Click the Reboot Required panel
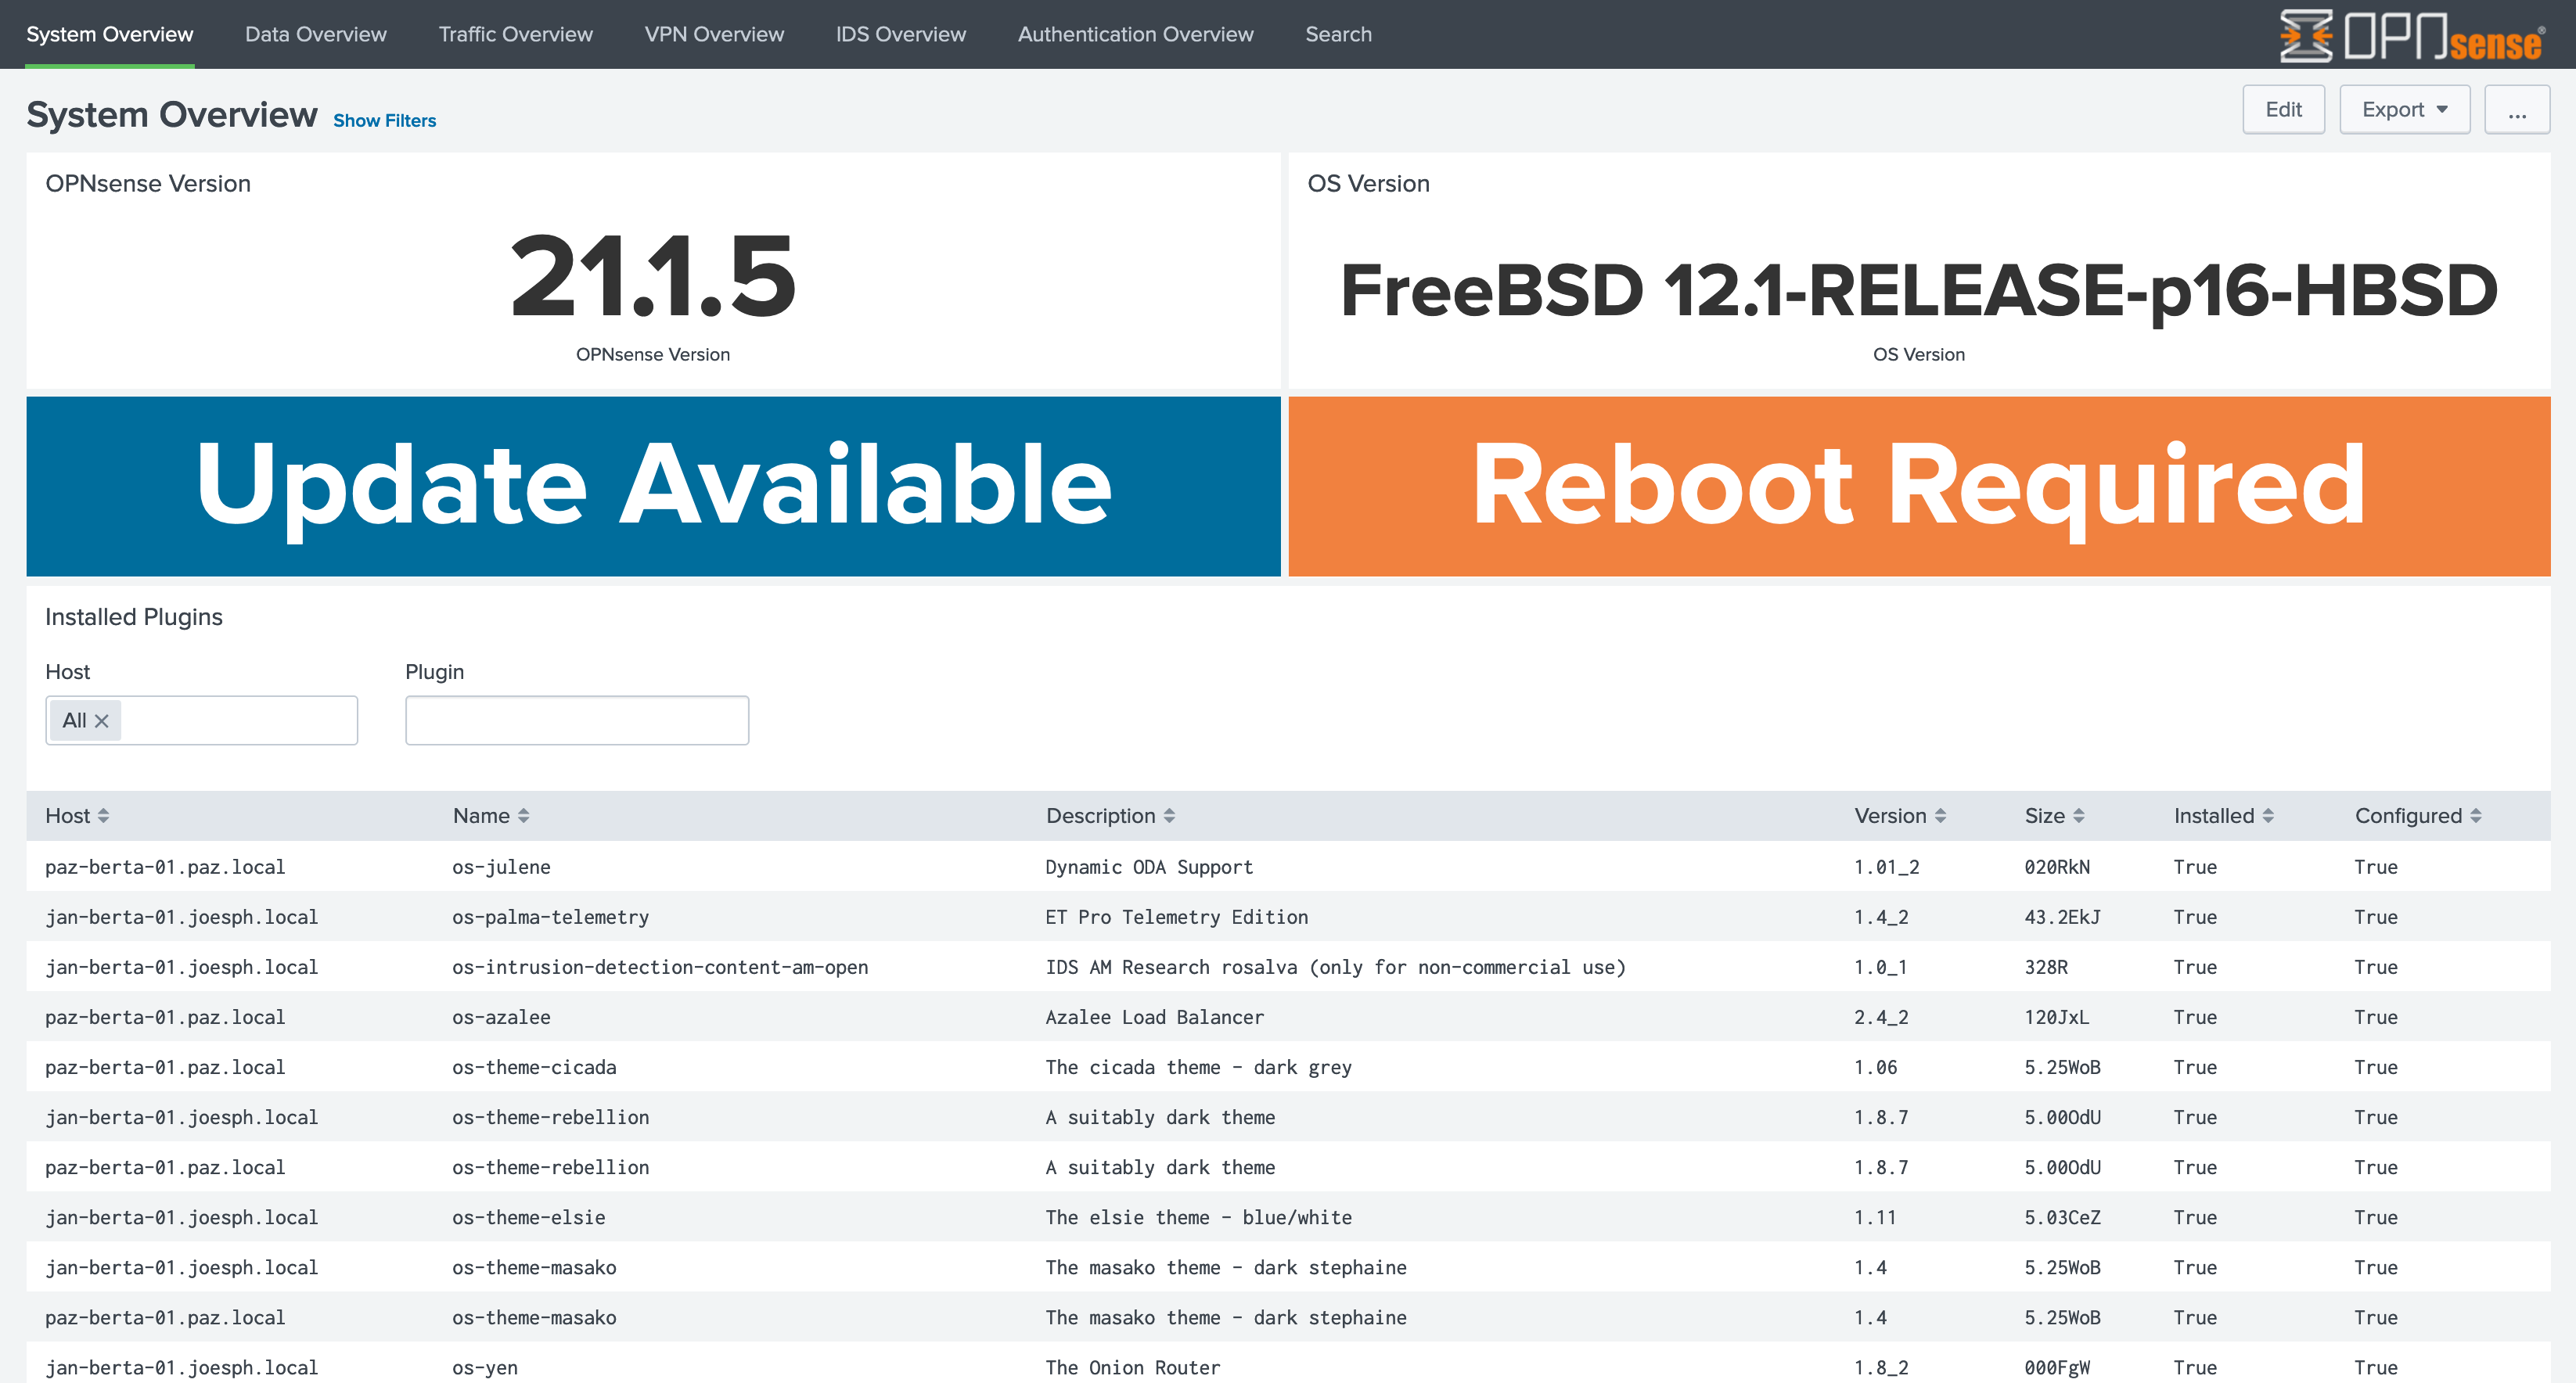The height and width of the screenshot is (1383, 2576). coord(1919,486)
